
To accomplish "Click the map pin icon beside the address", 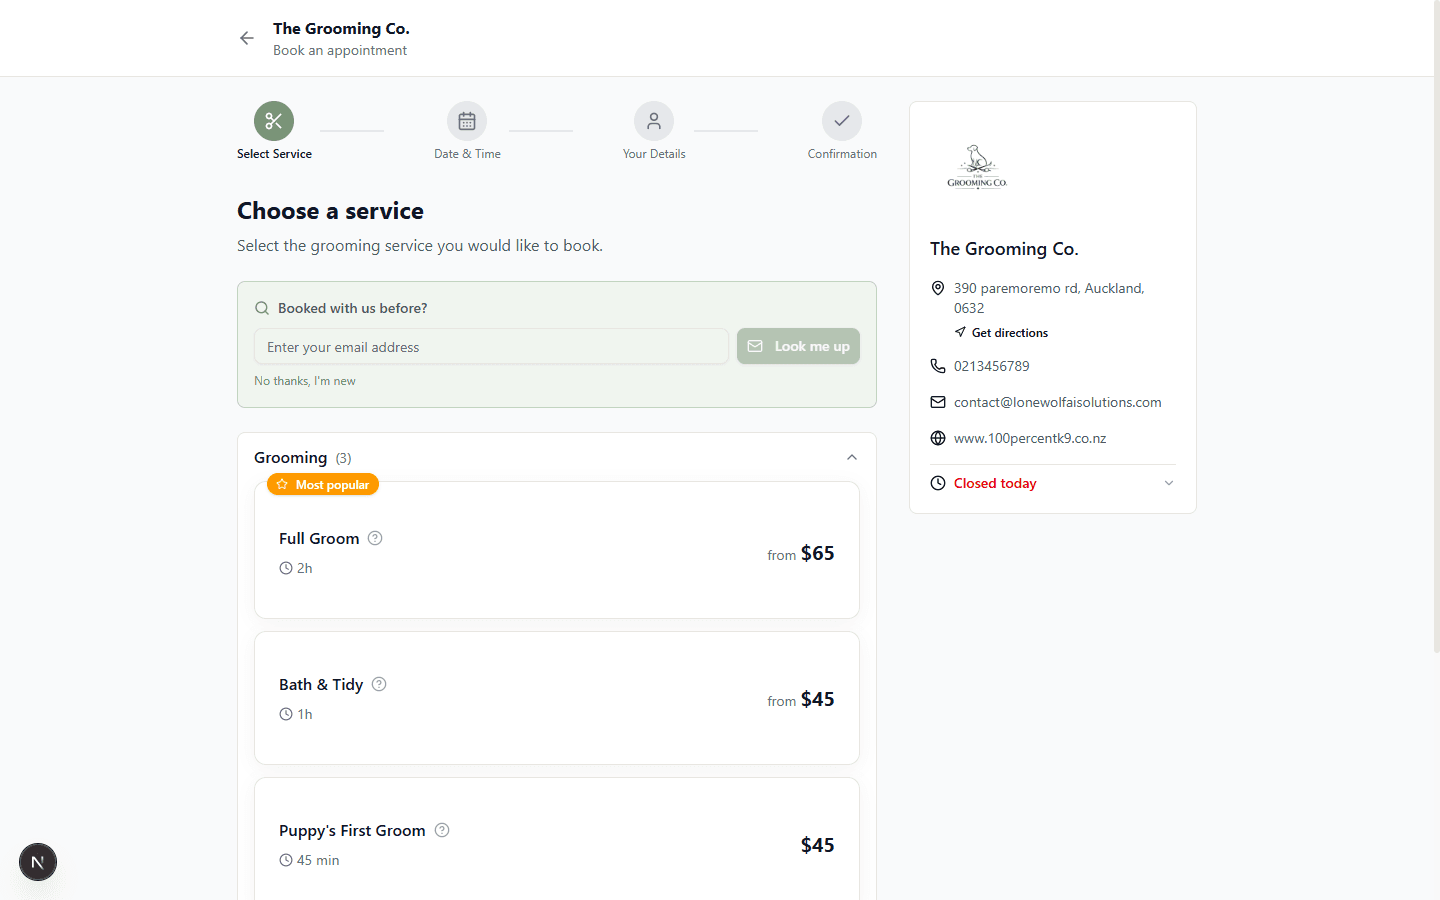I will 937,288.
